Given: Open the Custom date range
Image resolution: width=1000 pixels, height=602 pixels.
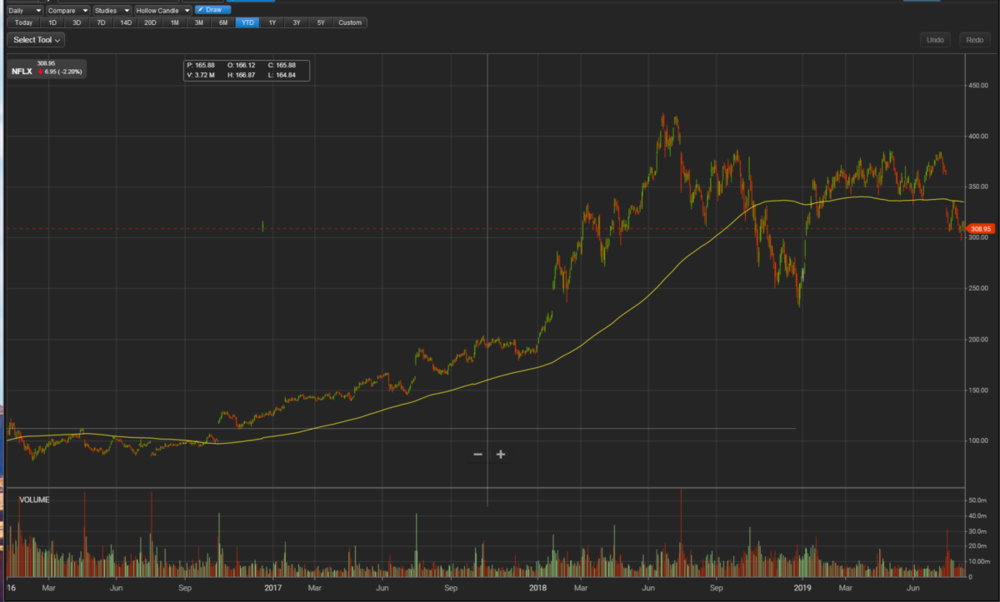Looking at the screenshot, I should [x=349, y=21].
